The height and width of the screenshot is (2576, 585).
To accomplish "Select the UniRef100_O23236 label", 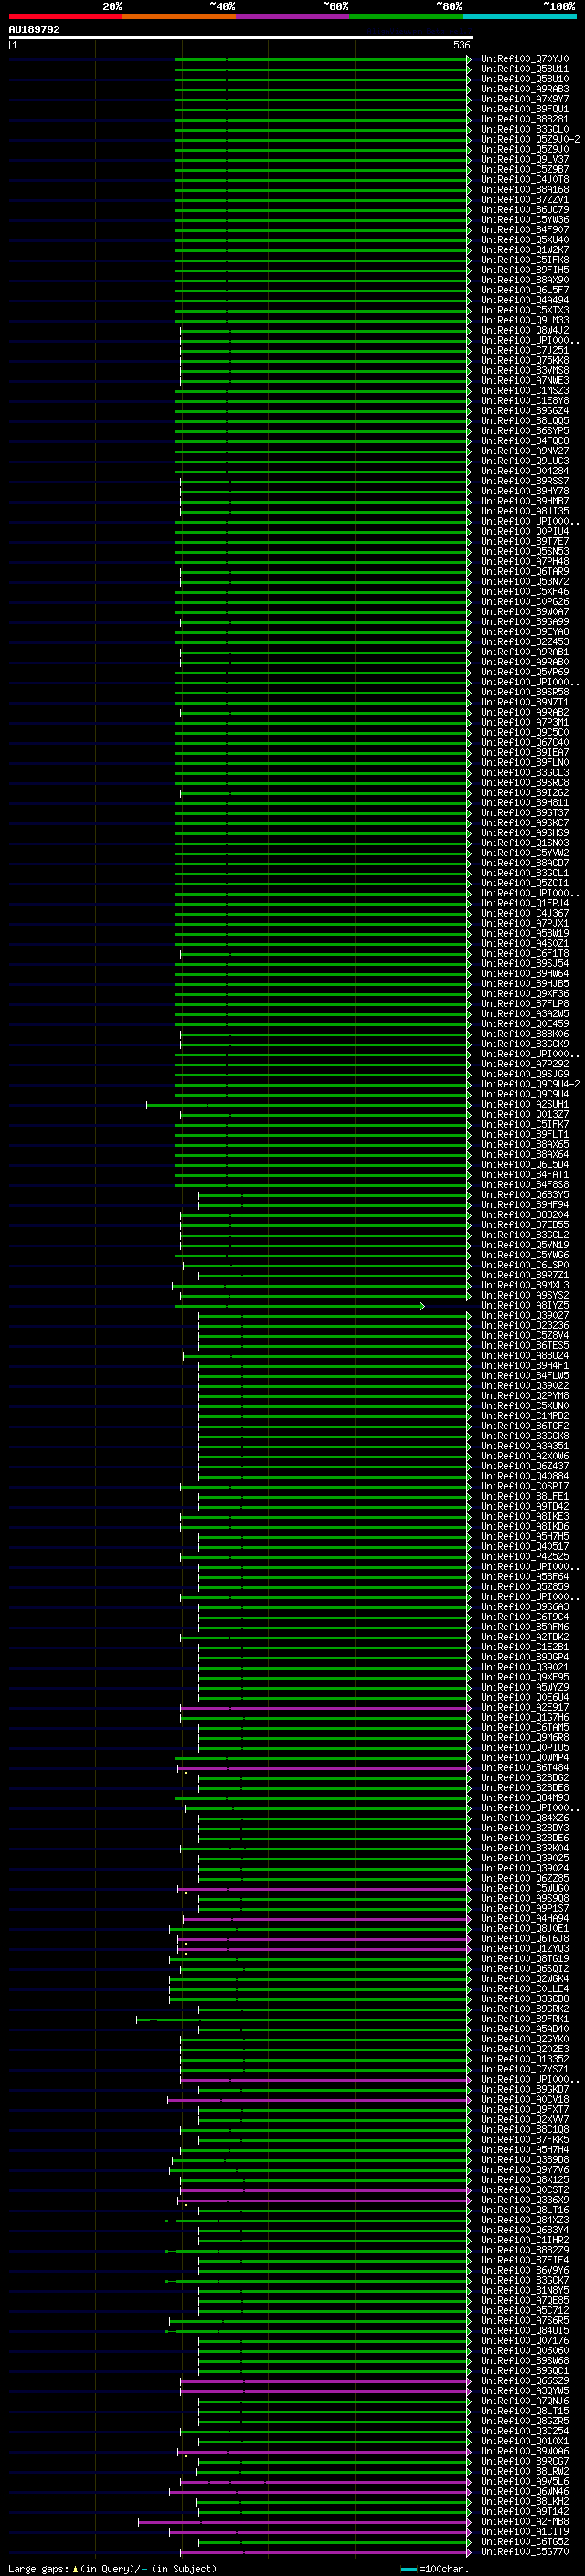I will click(x=524, y=1326).
